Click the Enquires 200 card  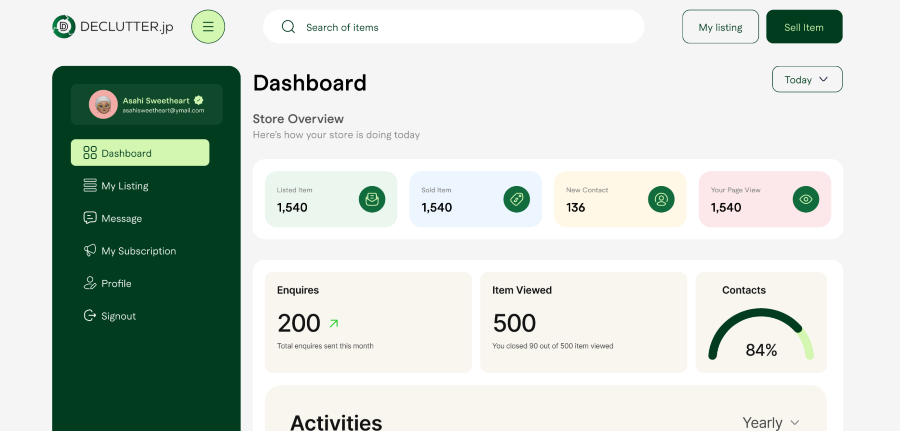pos(368,322)
